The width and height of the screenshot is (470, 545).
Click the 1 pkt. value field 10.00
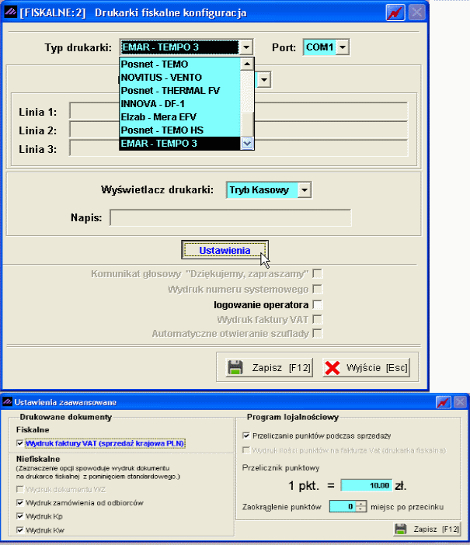click(x=366, y=485)
